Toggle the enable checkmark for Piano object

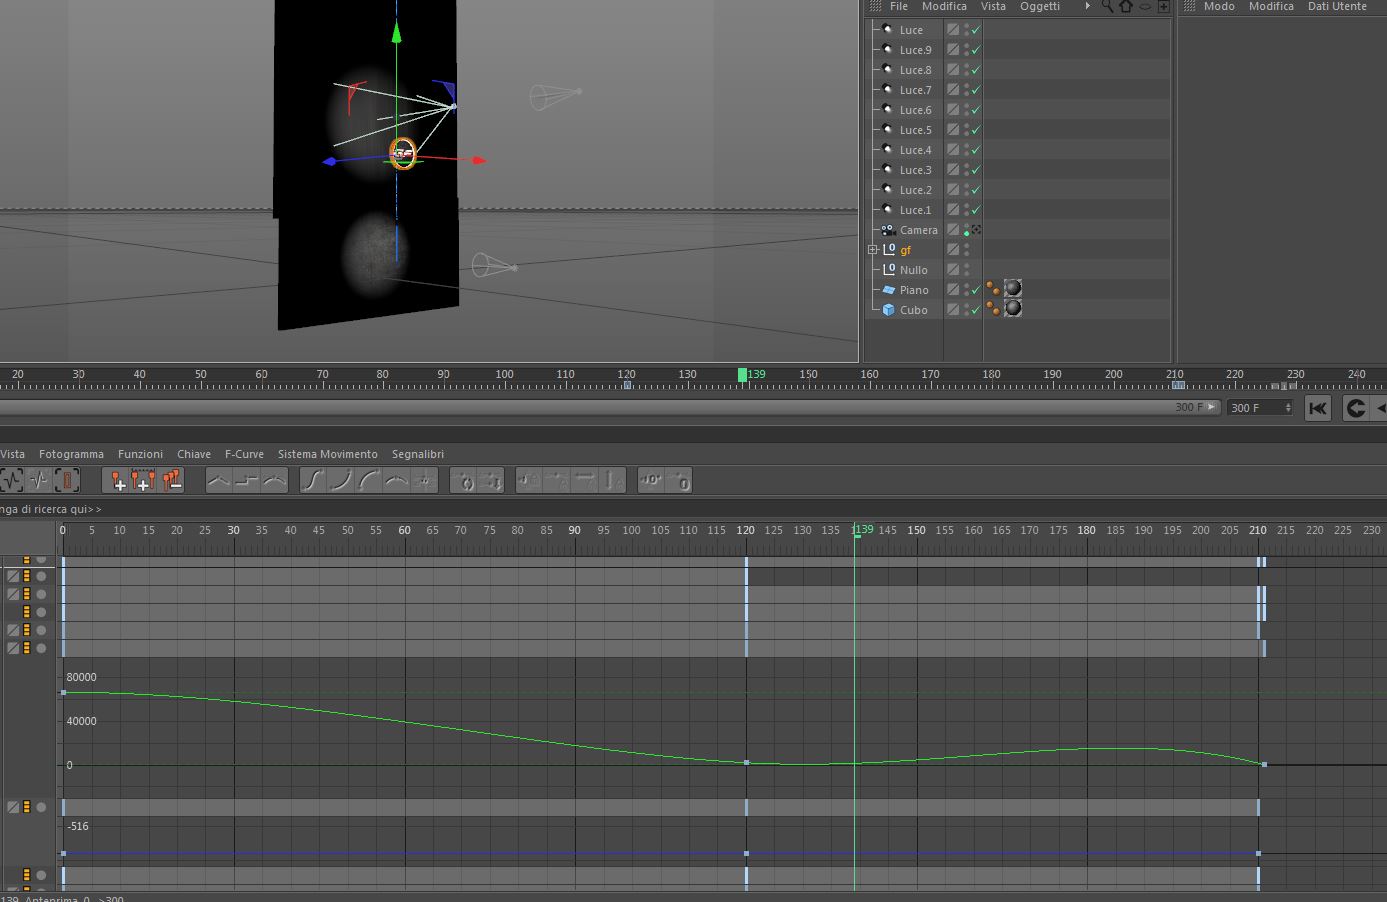coord(976,290)
